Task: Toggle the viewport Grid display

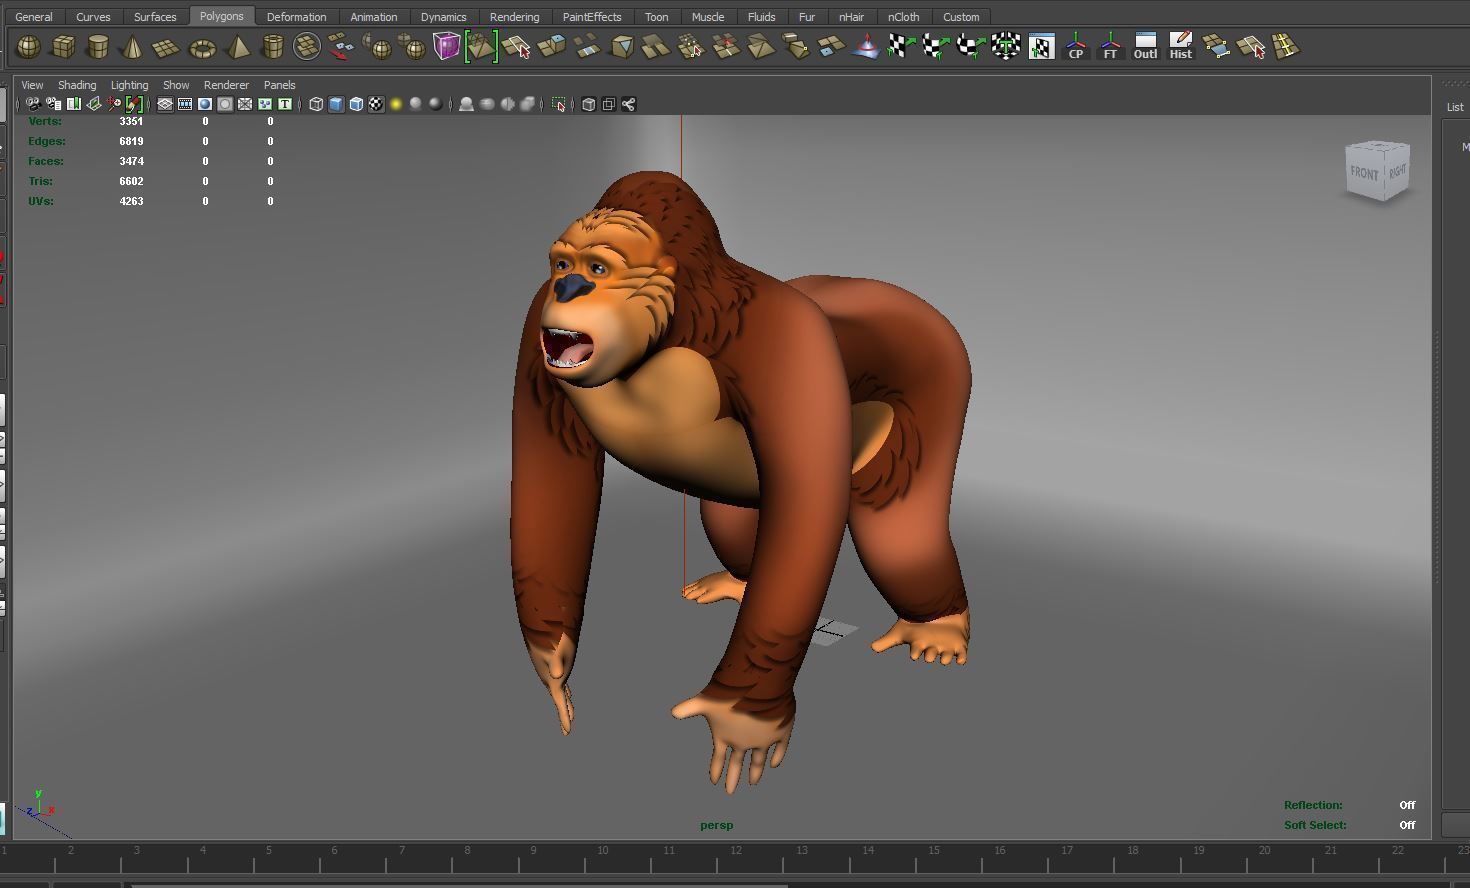Action: coord(165,104)
